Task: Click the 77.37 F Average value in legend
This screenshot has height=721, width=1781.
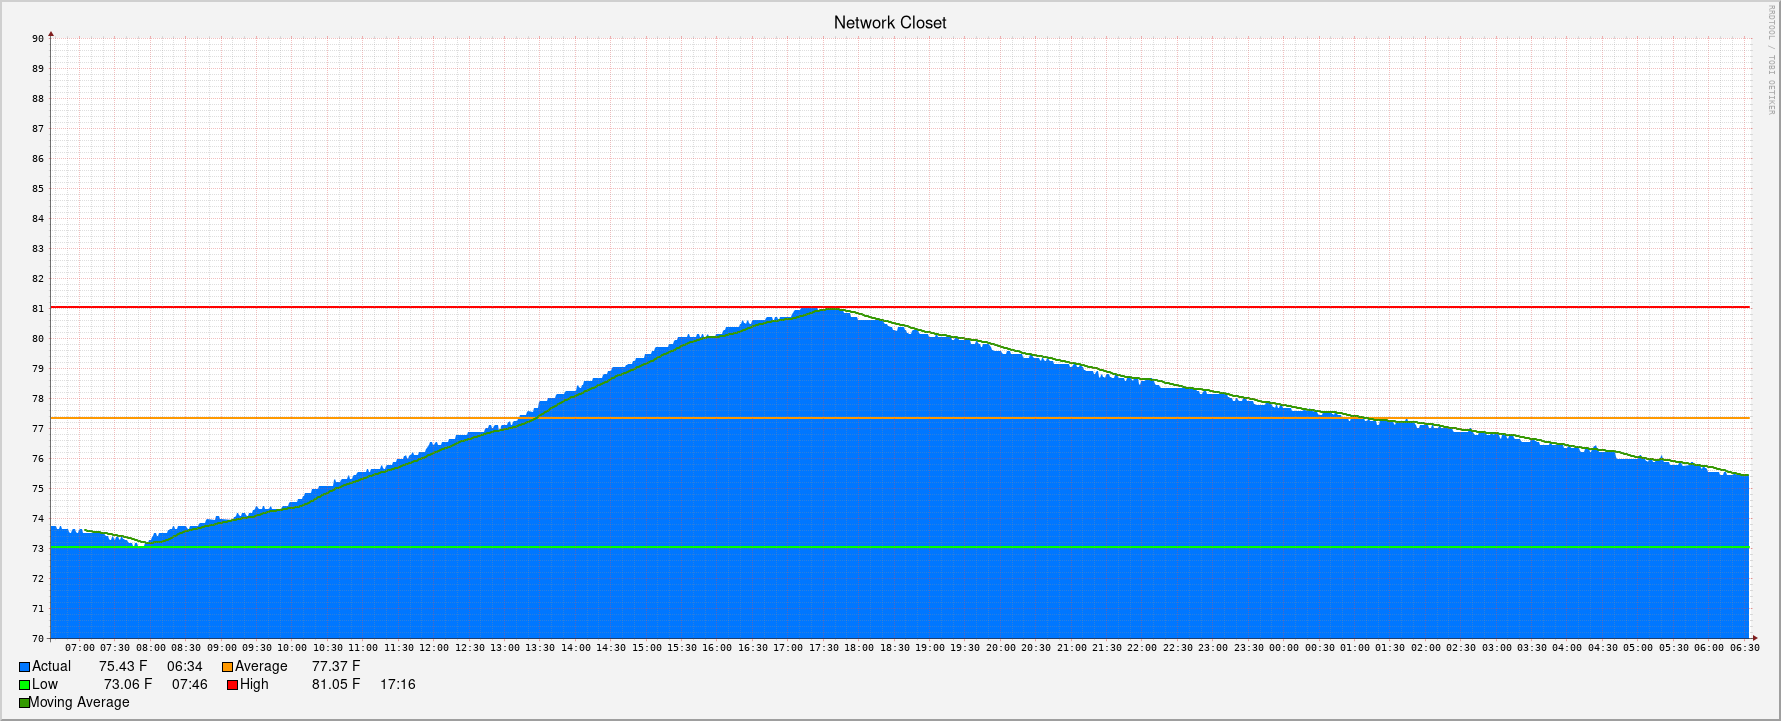Action: (x=336, y=667)
